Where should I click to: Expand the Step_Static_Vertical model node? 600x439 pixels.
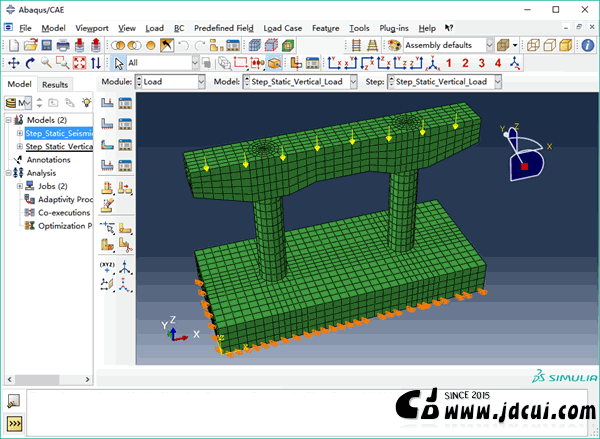[20, 147]
